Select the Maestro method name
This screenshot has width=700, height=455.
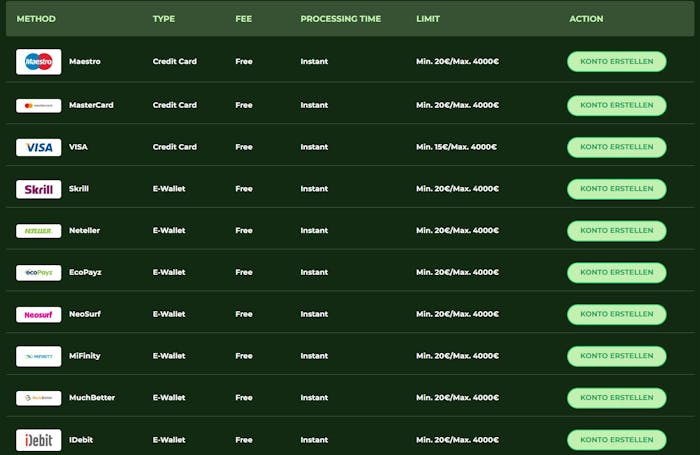point(85,62)
